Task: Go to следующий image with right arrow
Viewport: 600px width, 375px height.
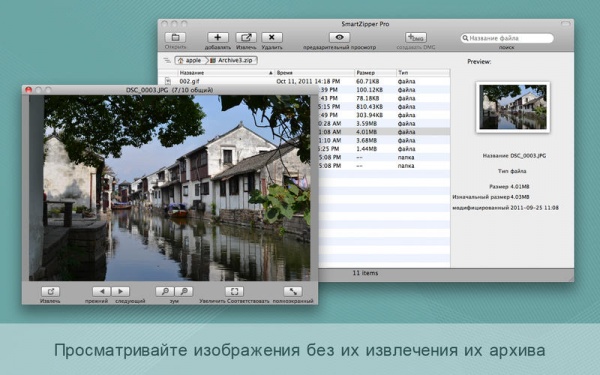Action: coord(121,292)
